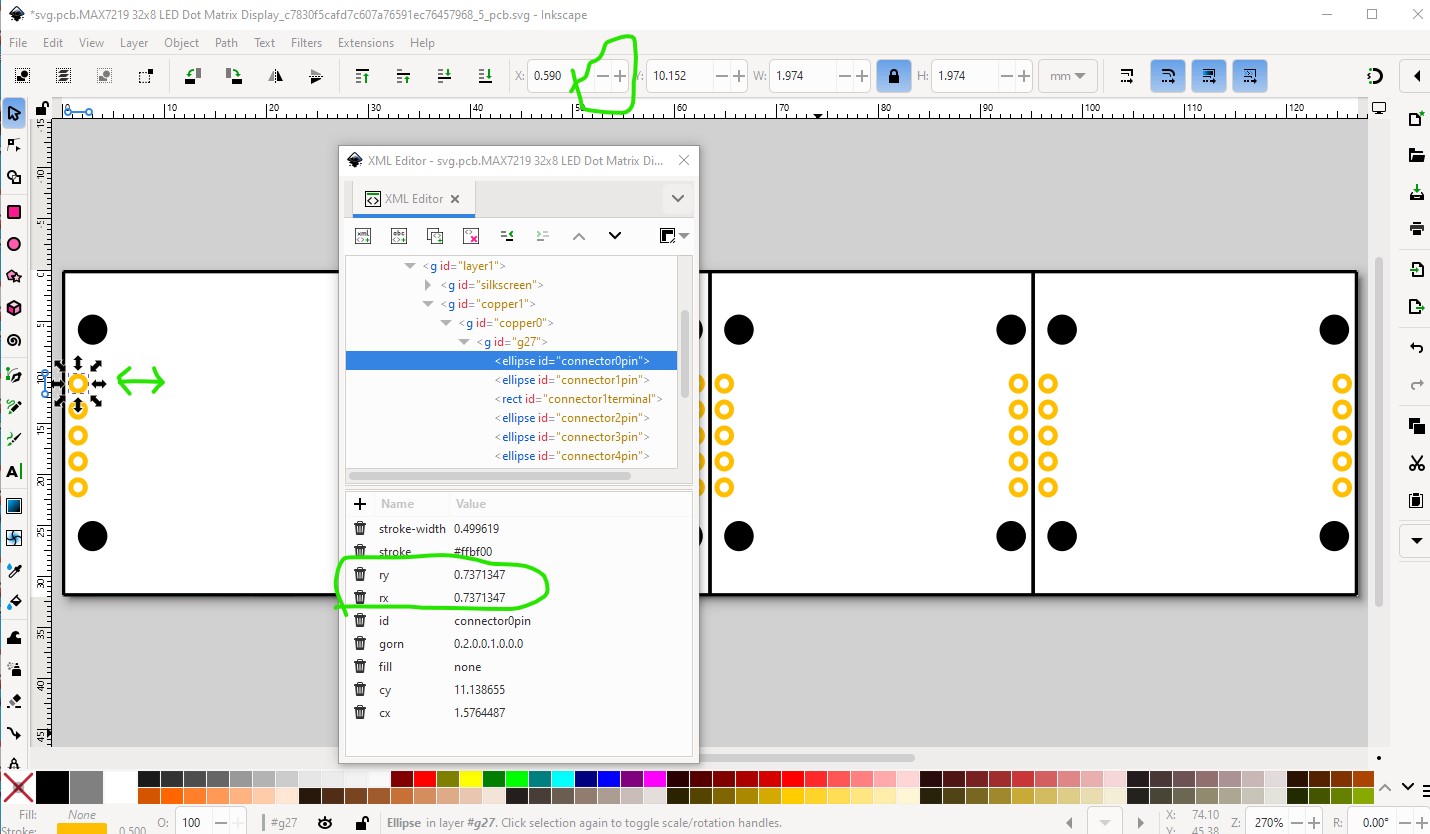Click the duplicate node icon in XML Editor
1430x834 pixels.
pos(435,236)
